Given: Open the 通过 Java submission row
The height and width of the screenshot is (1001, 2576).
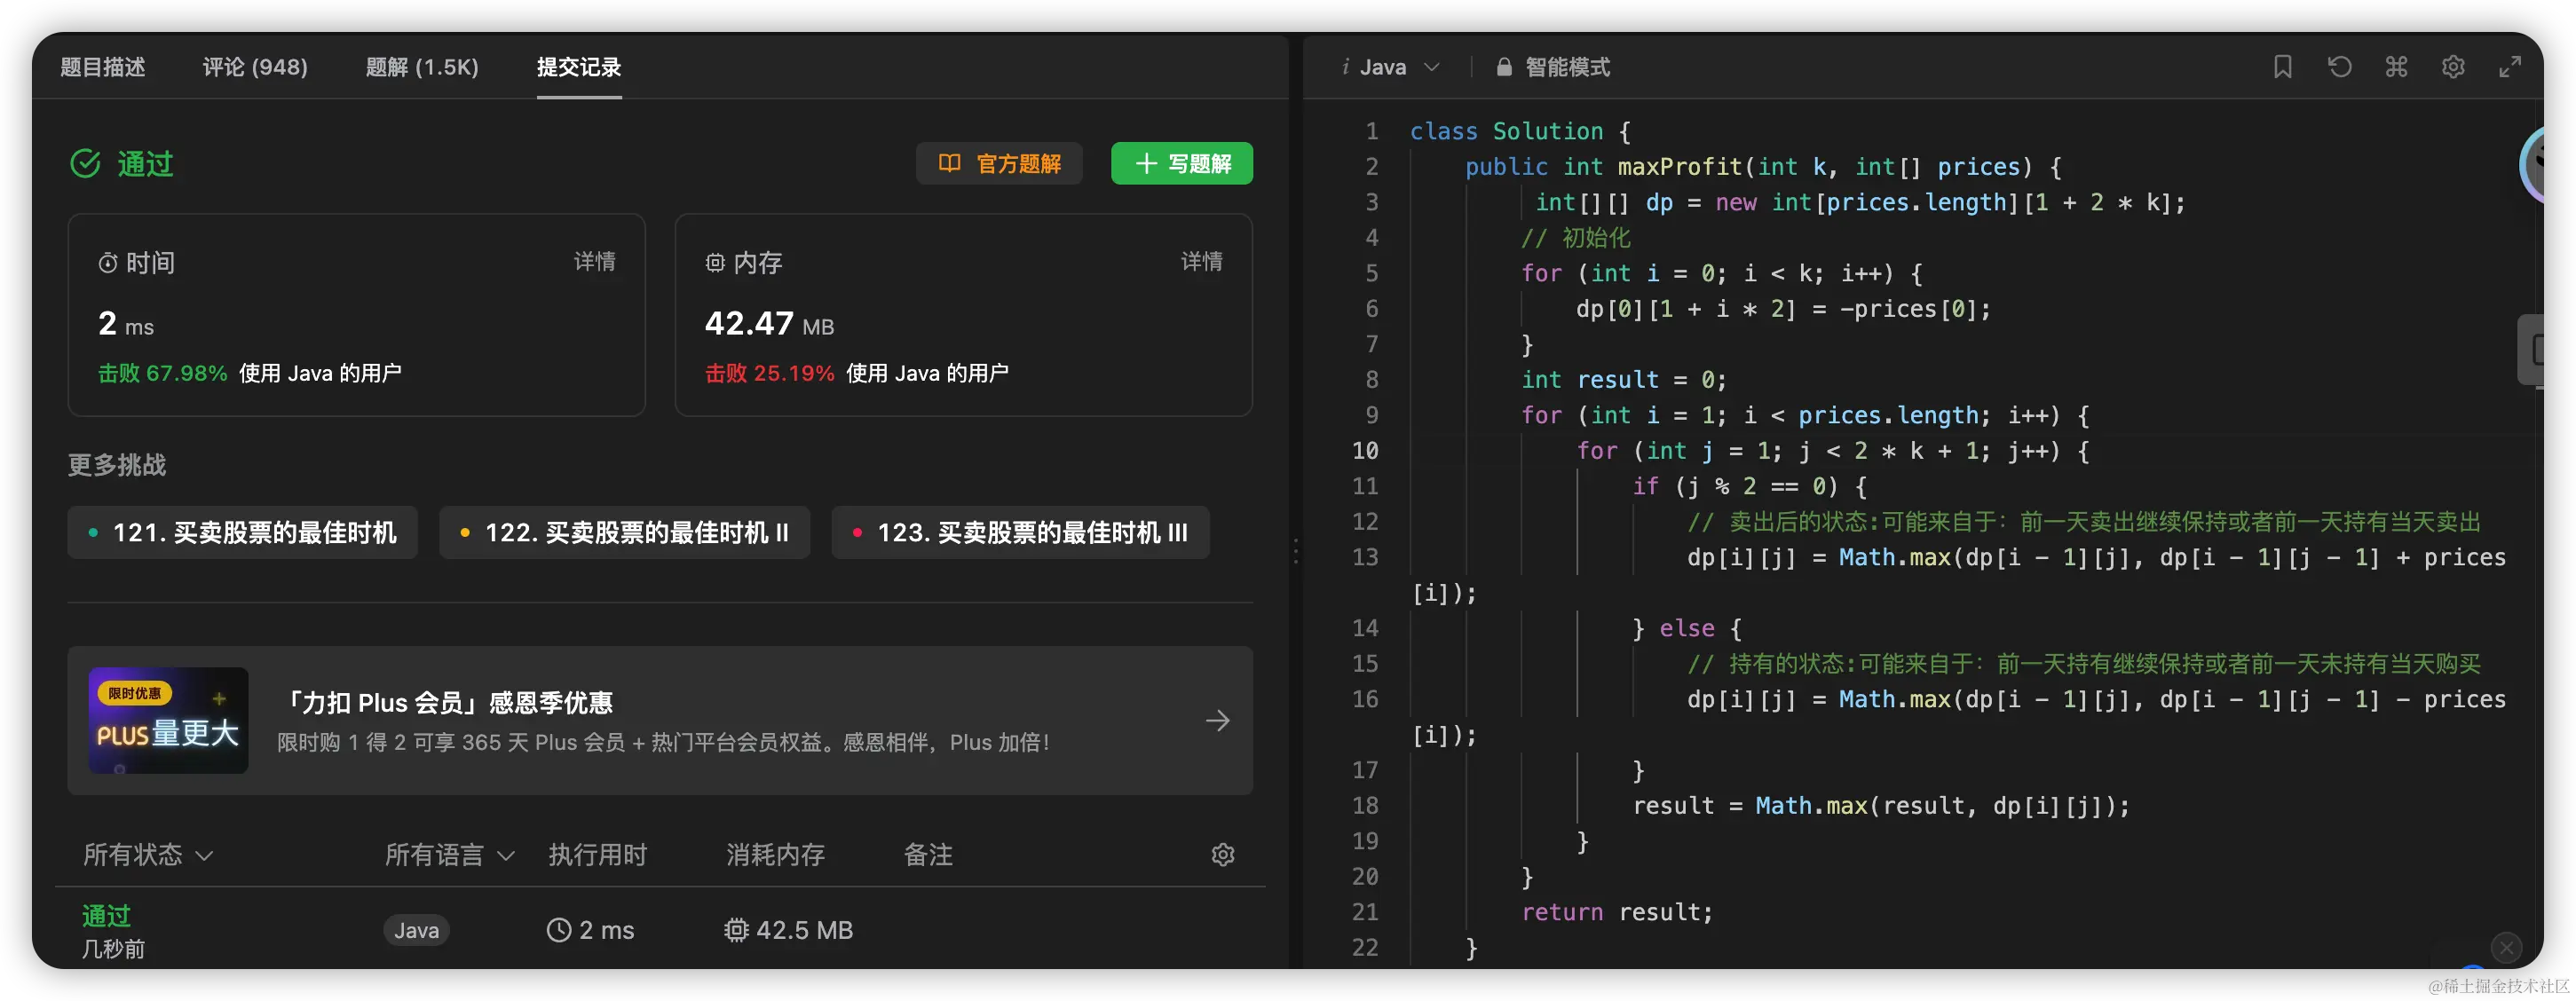Looking at the screenshot, I should tap(107, 916).
